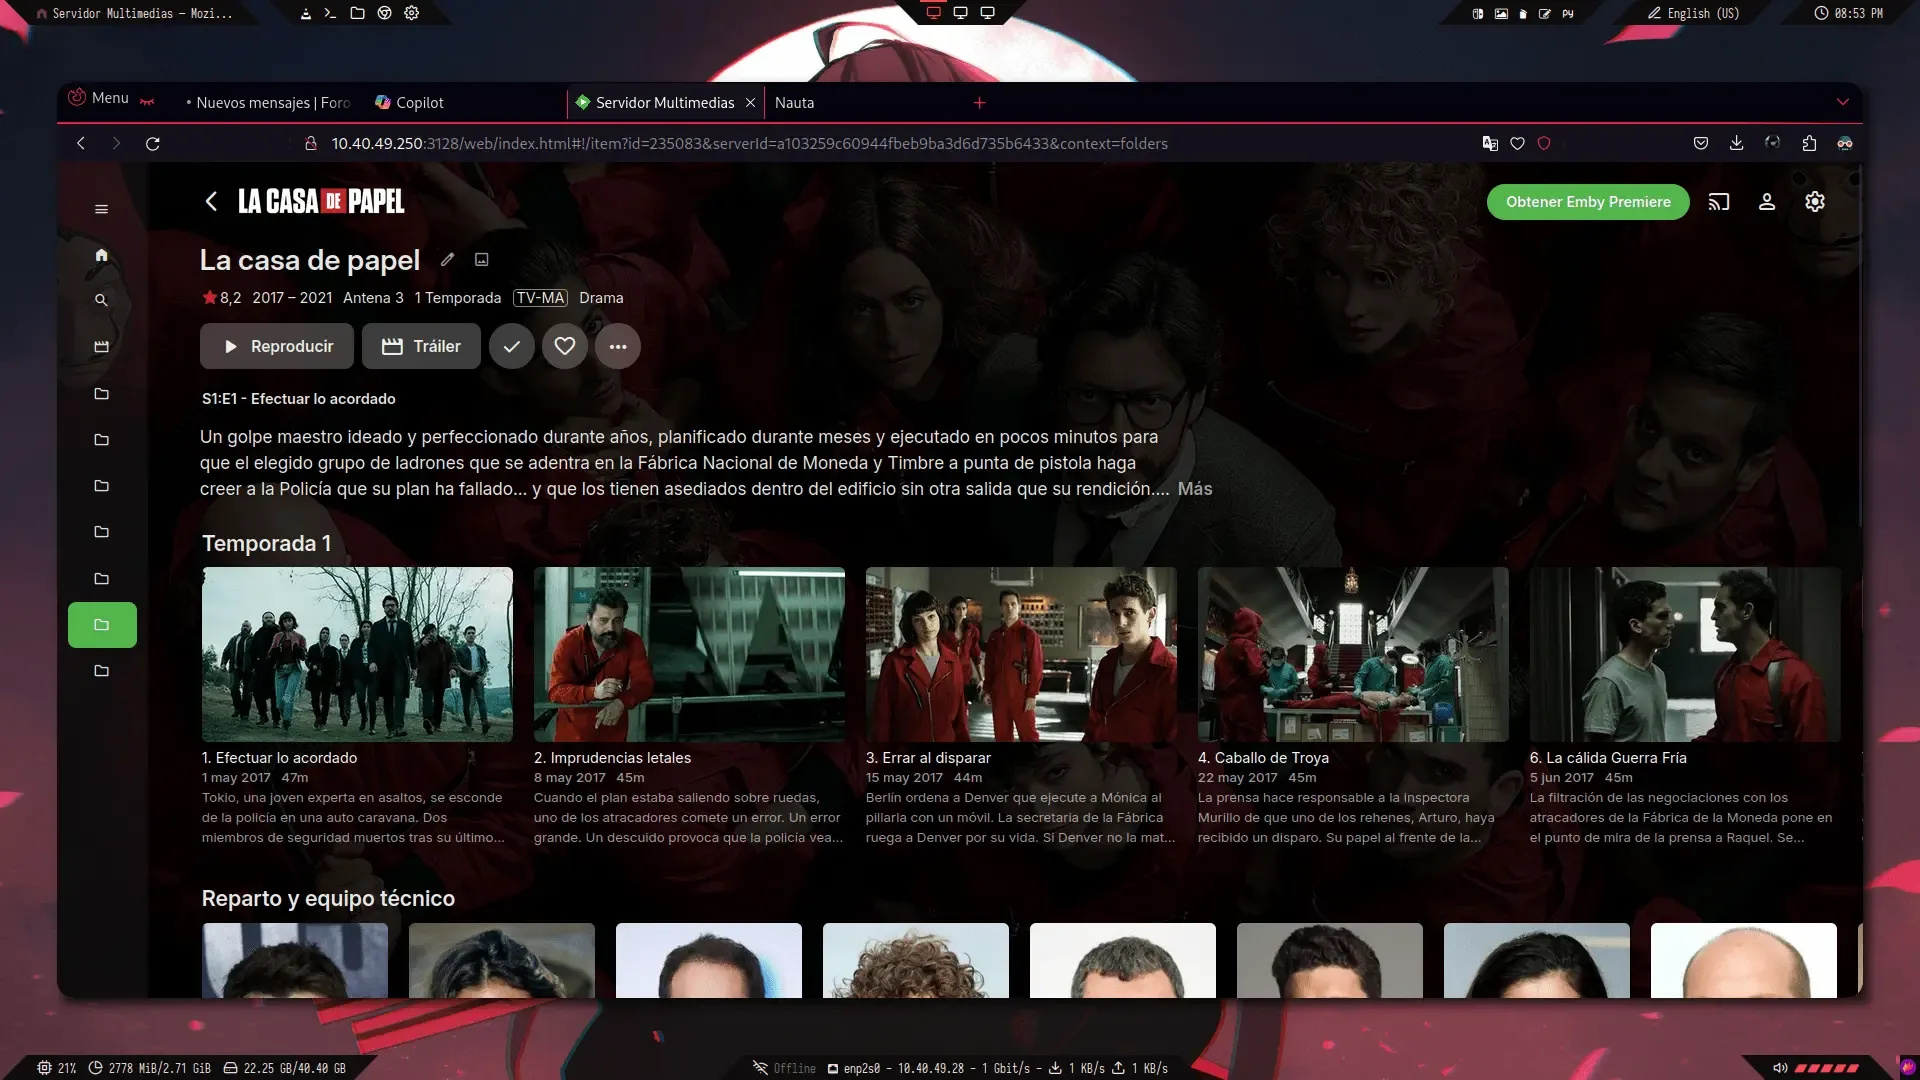Go to home in sidebar
1920x1080 pixels.
click(101, 255)
